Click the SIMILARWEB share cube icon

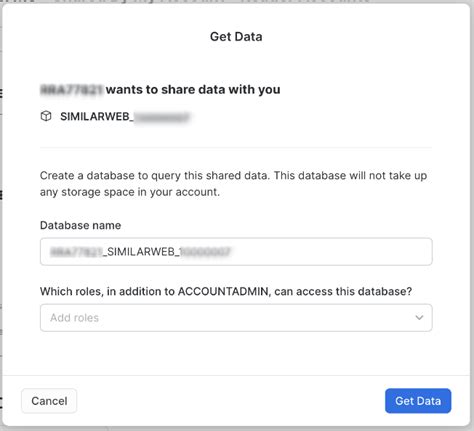pos(46,116)
